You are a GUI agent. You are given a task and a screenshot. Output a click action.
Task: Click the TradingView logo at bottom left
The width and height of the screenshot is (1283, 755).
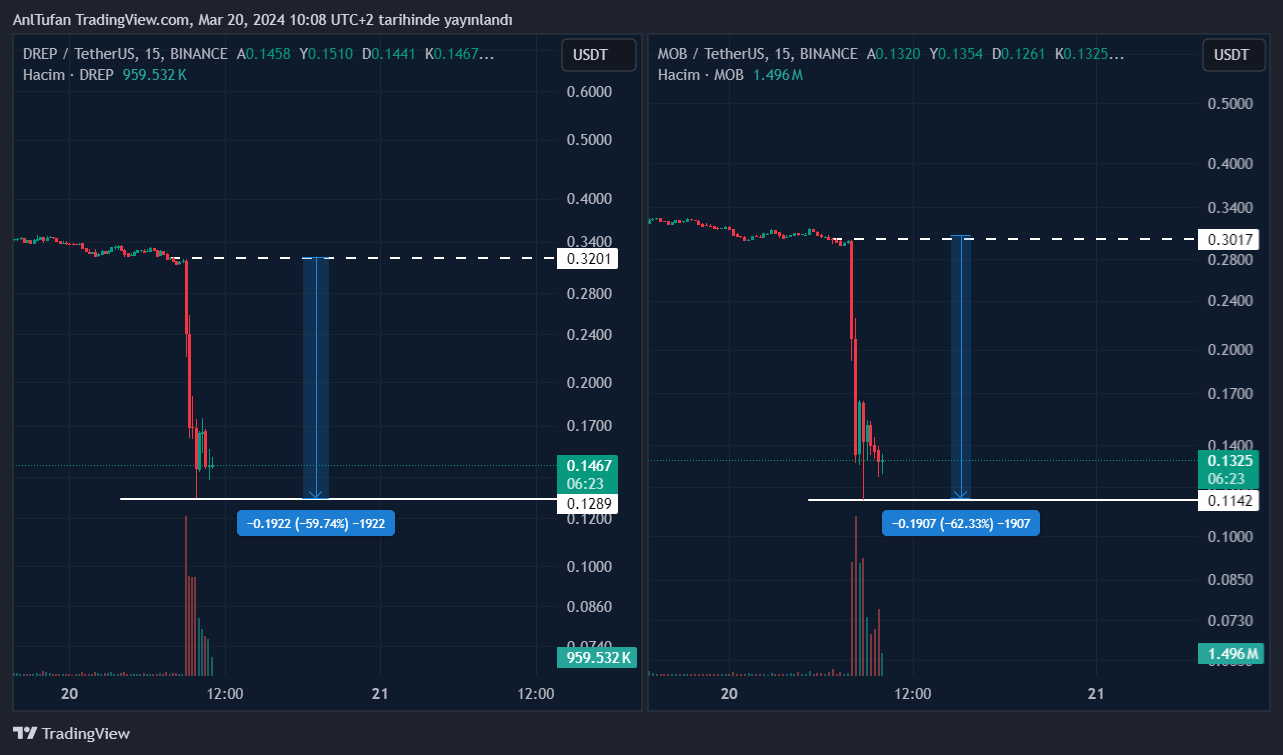click(71, 733)
